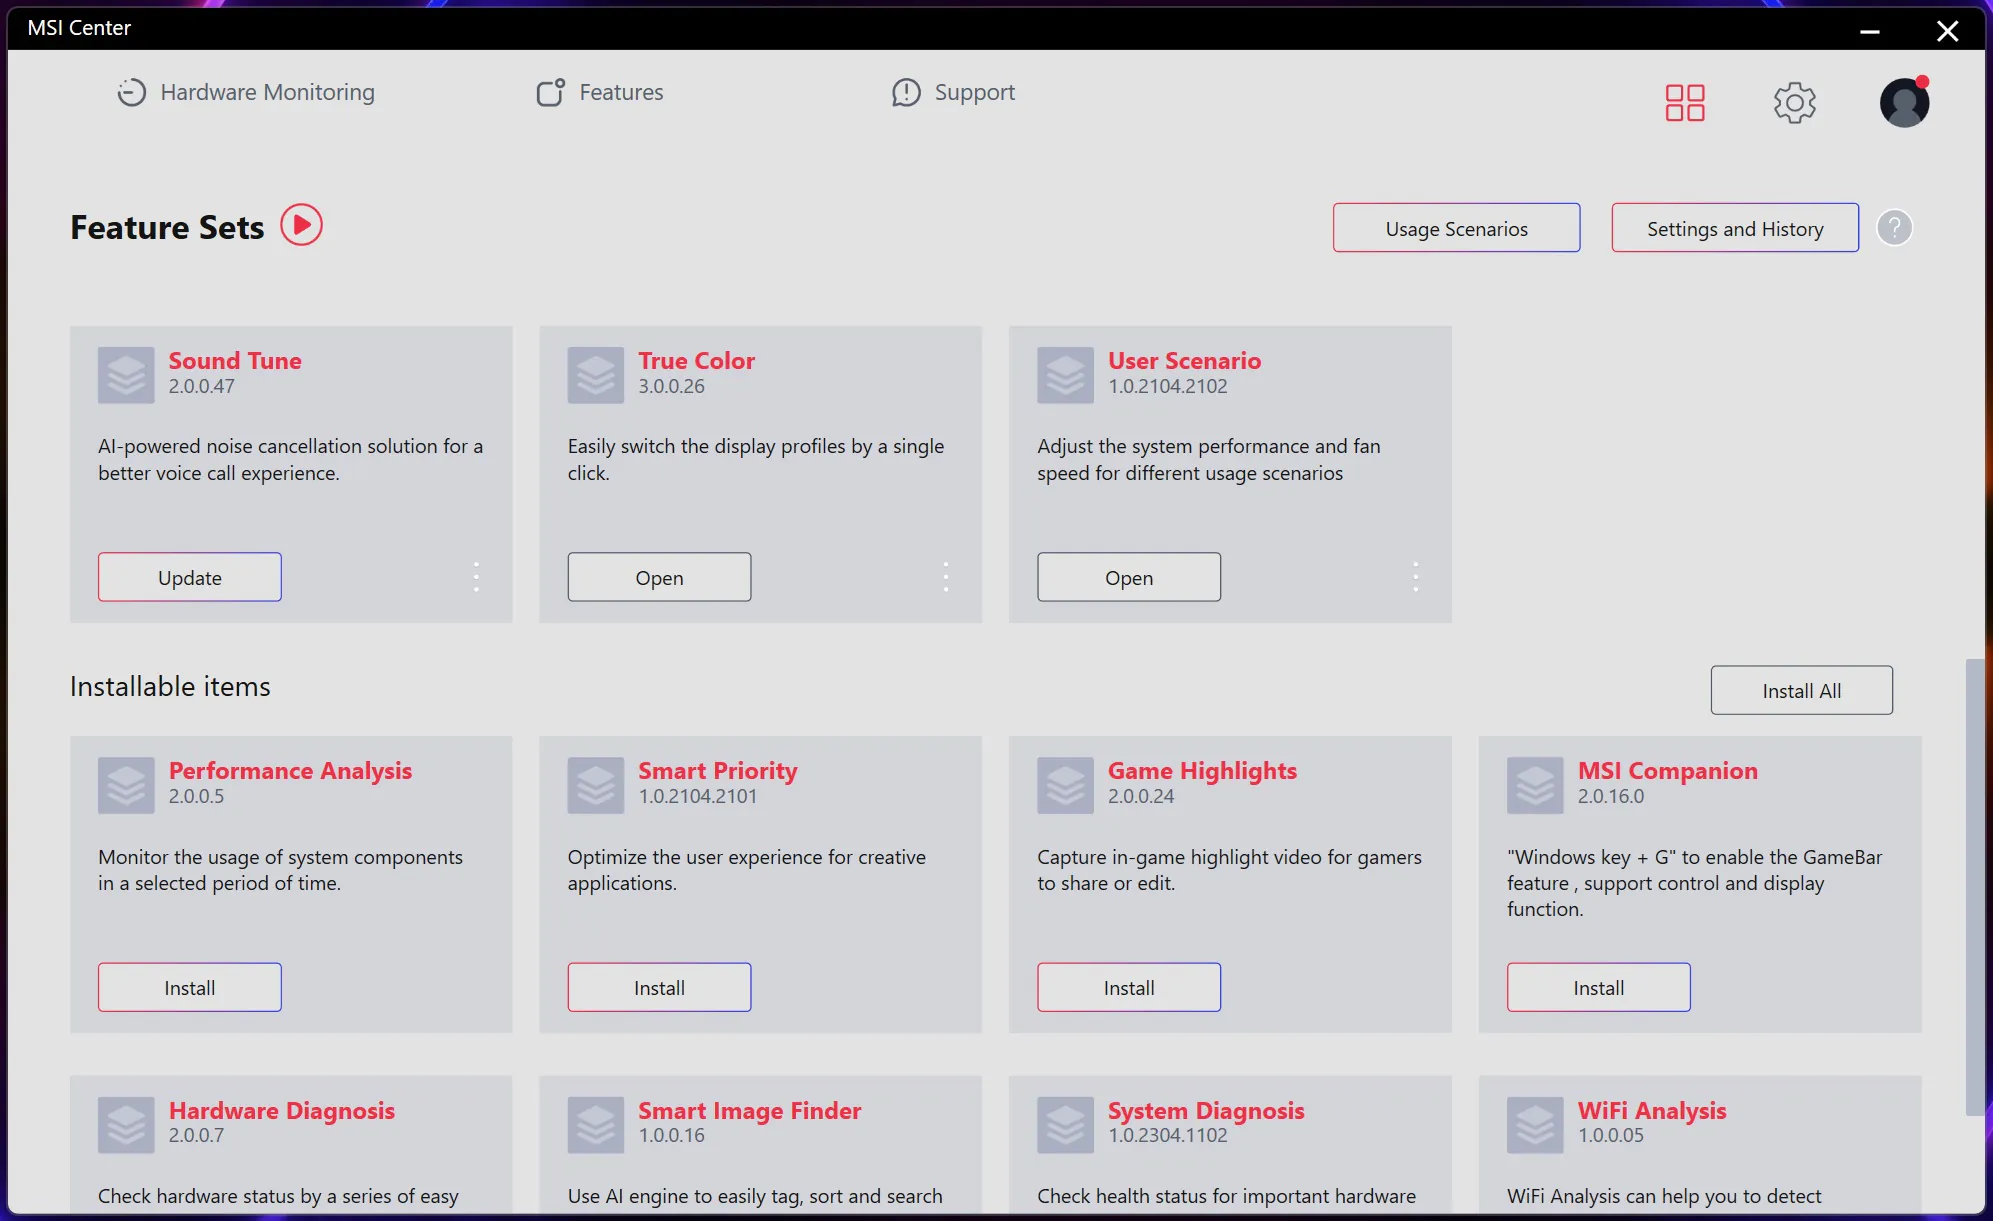Image resolution: width=1993 pixels, height=1221 pixels.
Task: Click the System Diagnosis layers icon
Action: pyautogui.click(x=1065, y=1125)
